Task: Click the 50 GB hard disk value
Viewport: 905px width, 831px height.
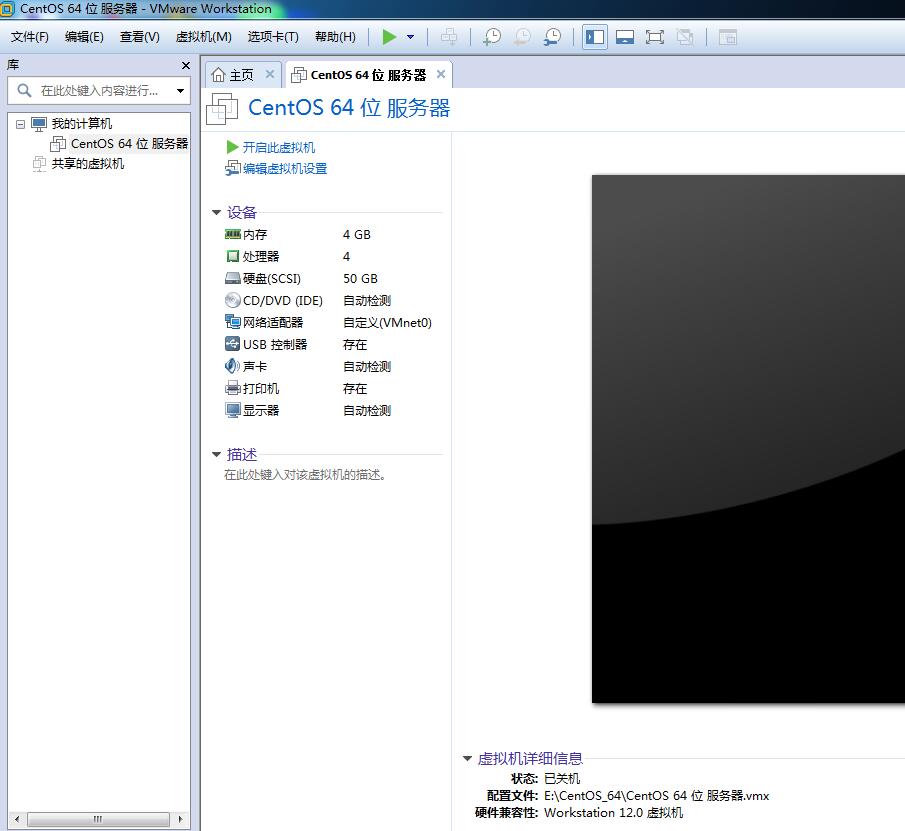Action: [360, 279]
